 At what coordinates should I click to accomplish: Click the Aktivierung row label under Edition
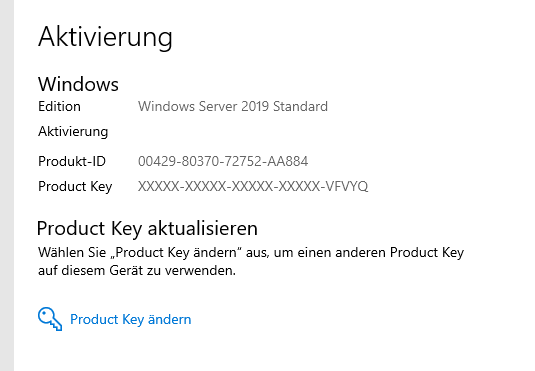pyautogui.click(x=73, y=131)
